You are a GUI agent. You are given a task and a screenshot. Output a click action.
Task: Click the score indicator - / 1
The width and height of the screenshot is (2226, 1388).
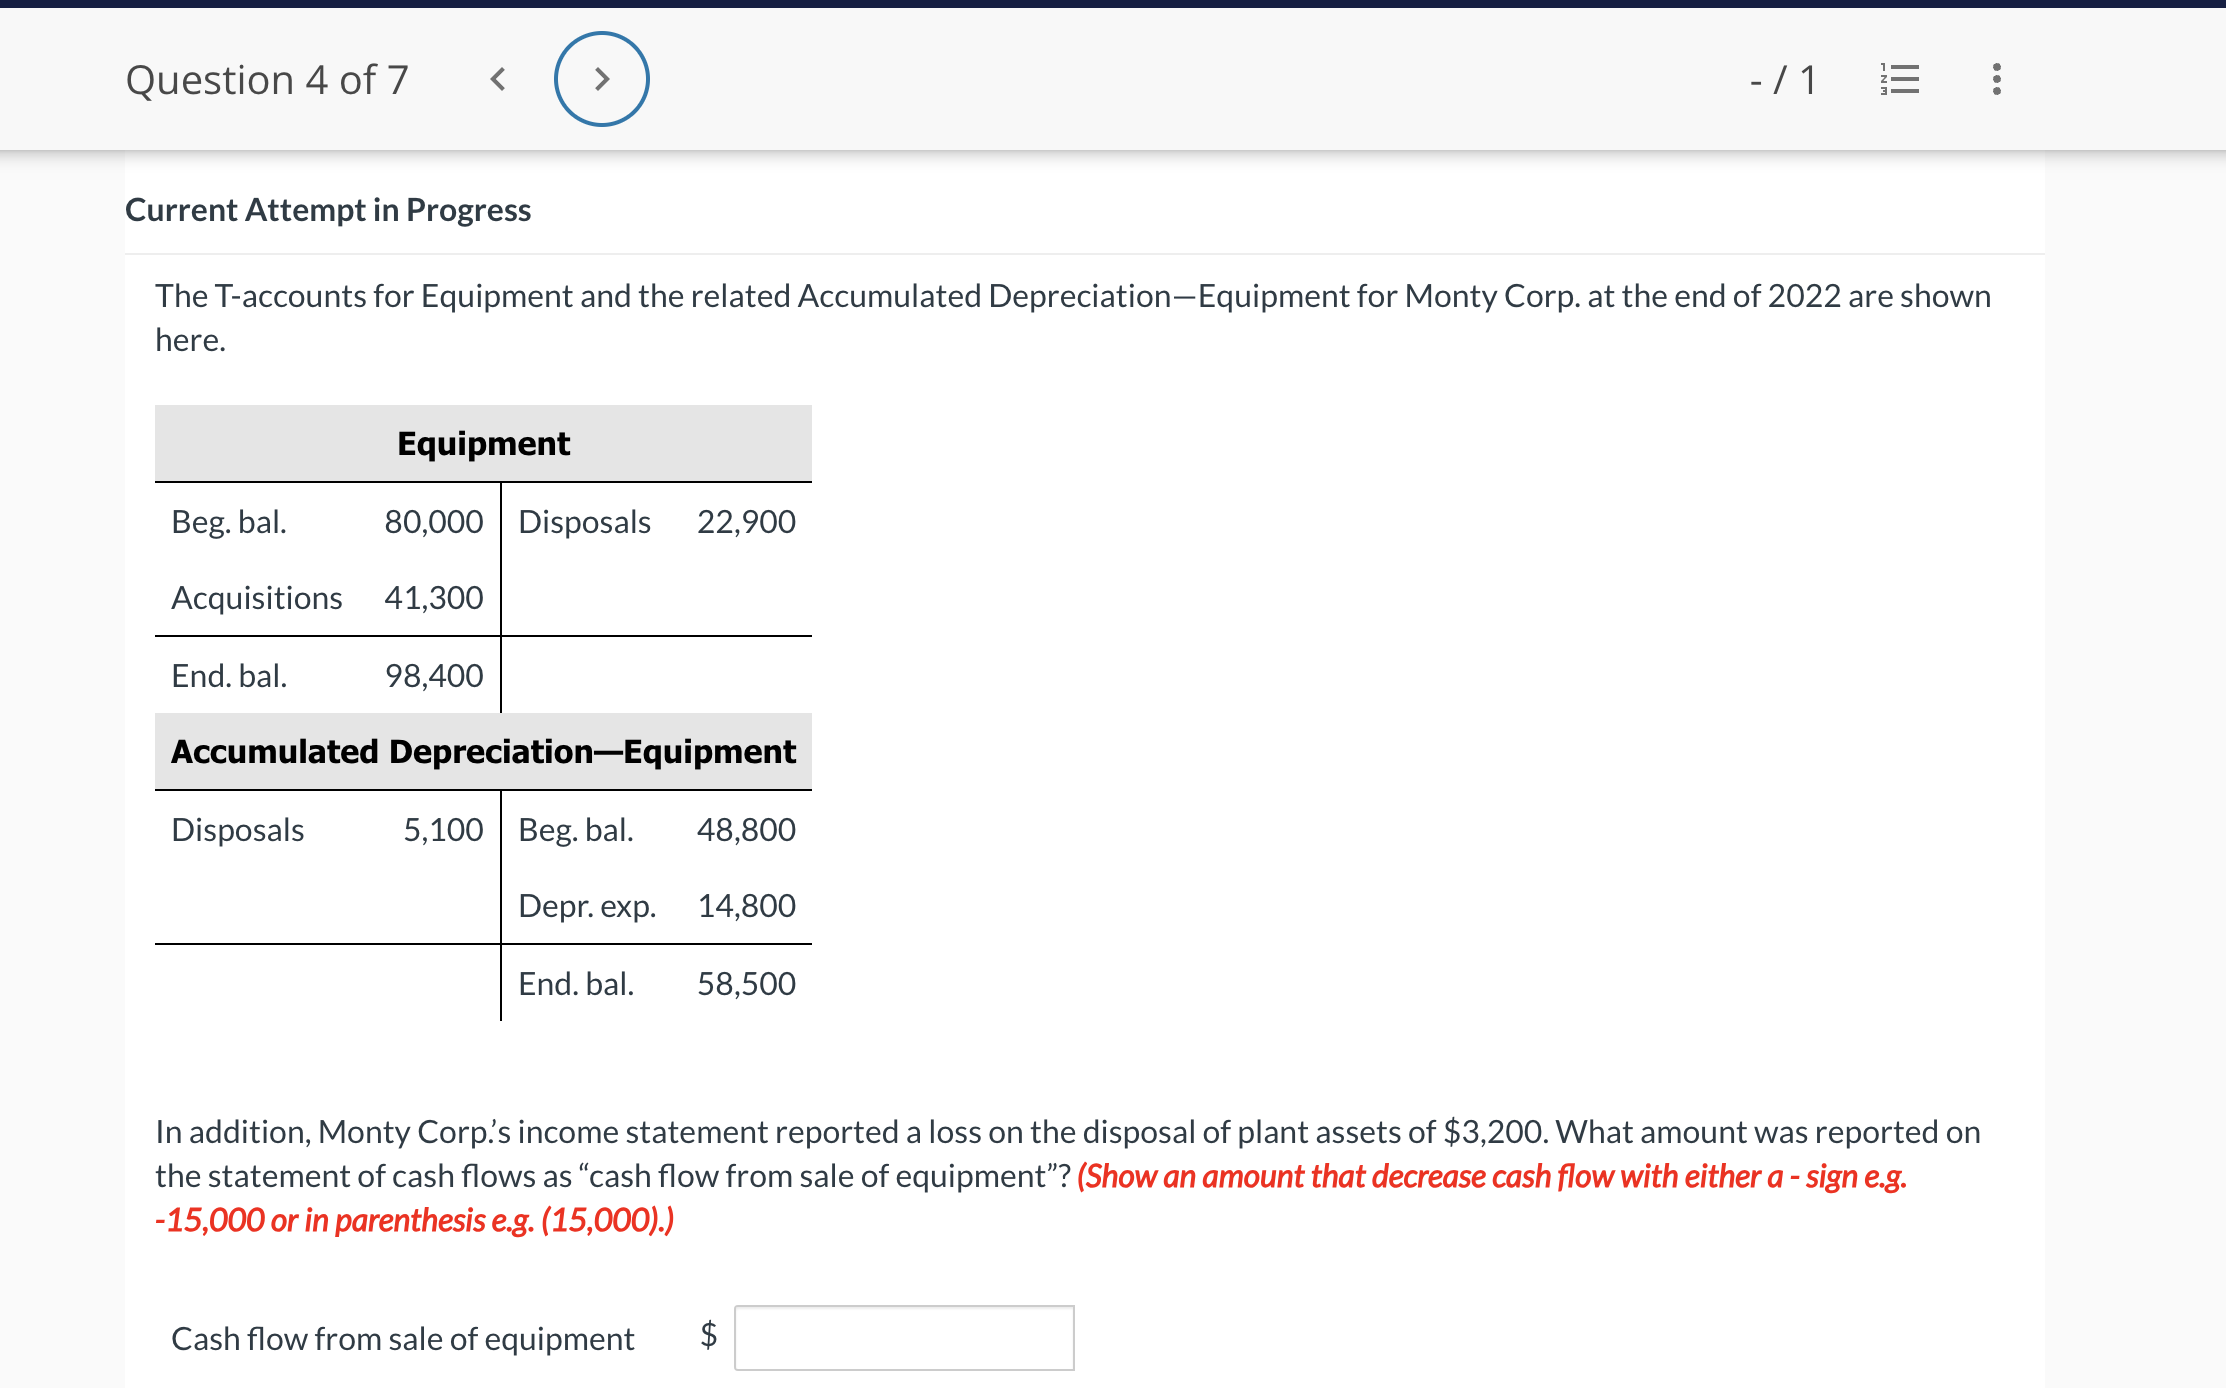[1783, 80]
